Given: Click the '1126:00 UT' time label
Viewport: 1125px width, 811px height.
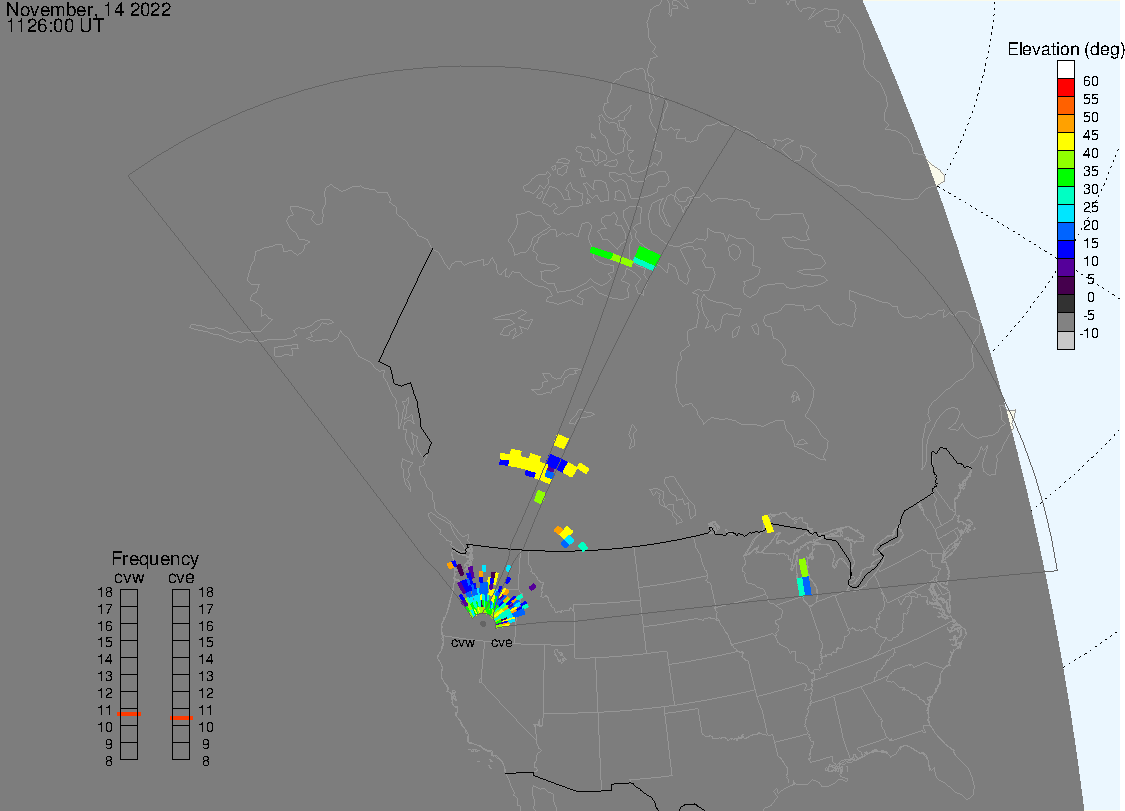Looking at the screenshot, I should (x=55, y=26).
